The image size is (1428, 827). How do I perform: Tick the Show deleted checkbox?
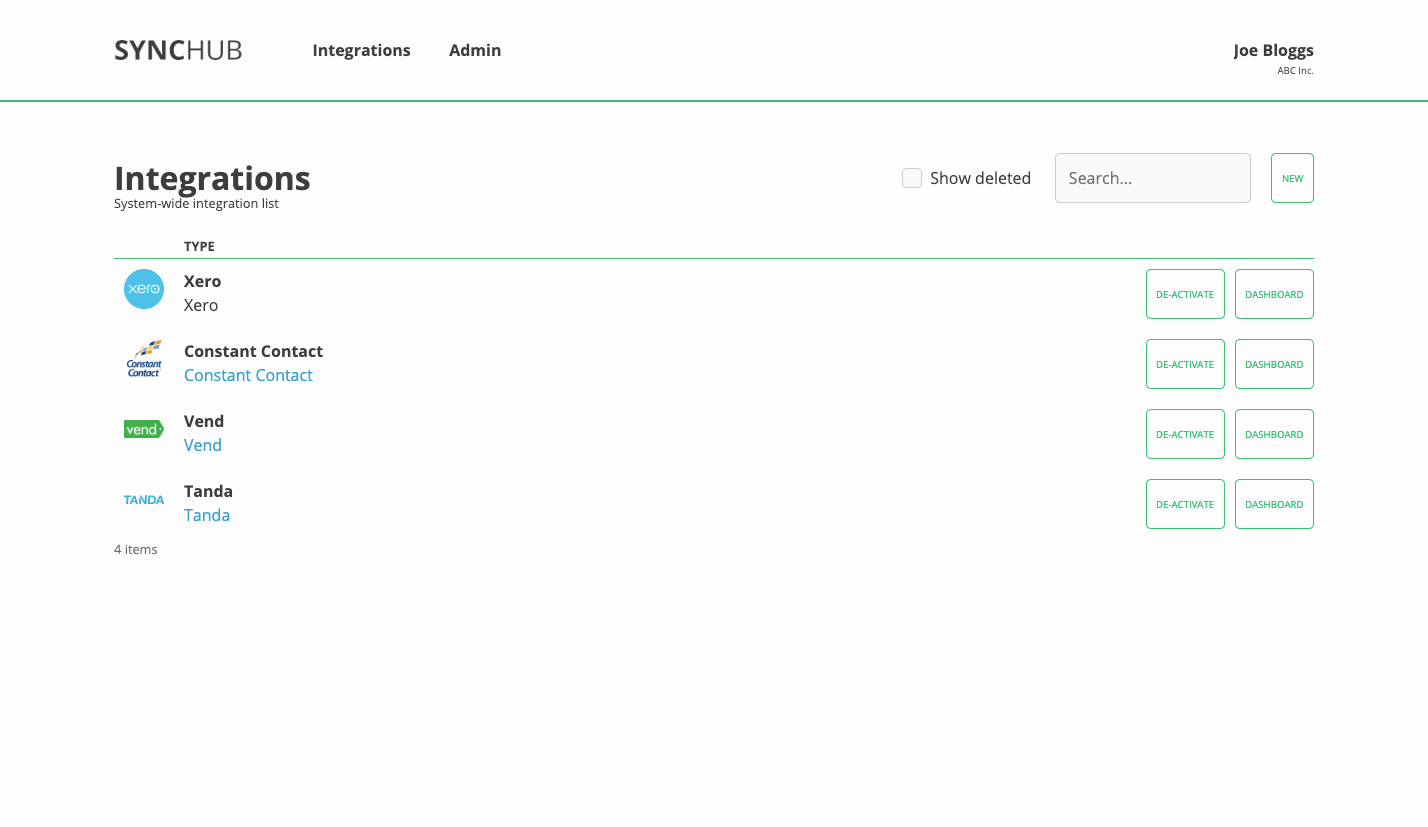[x=912, y=178]
